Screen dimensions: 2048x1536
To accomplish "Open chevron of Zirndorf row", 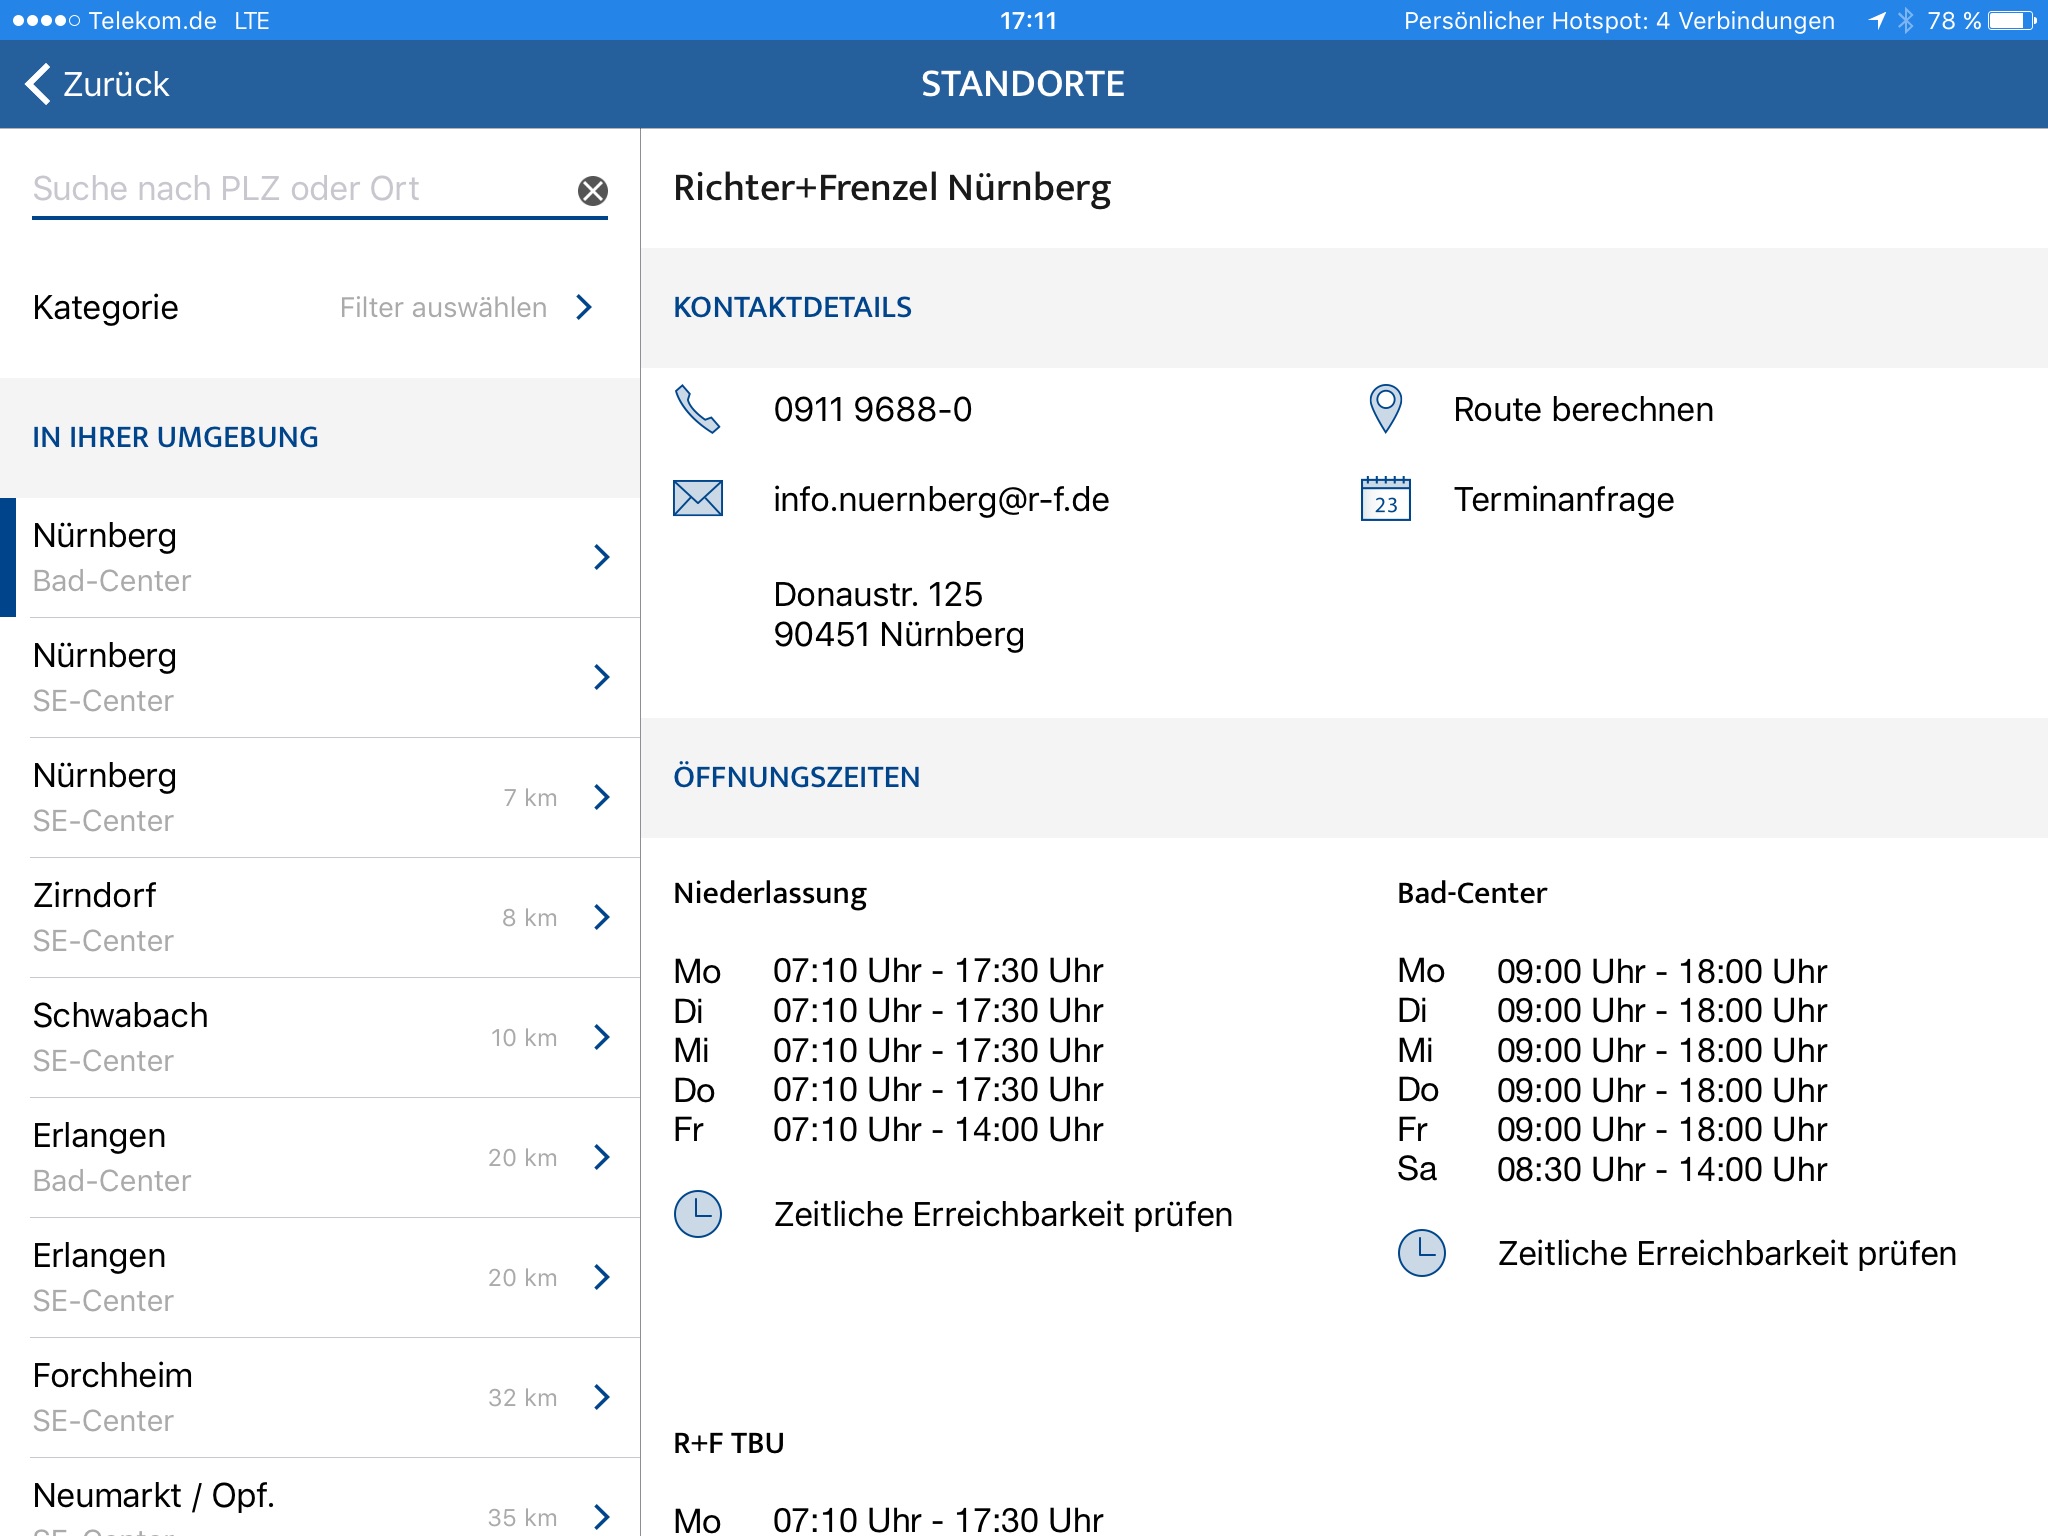I will pyautogui.click(x=601, y=917).
